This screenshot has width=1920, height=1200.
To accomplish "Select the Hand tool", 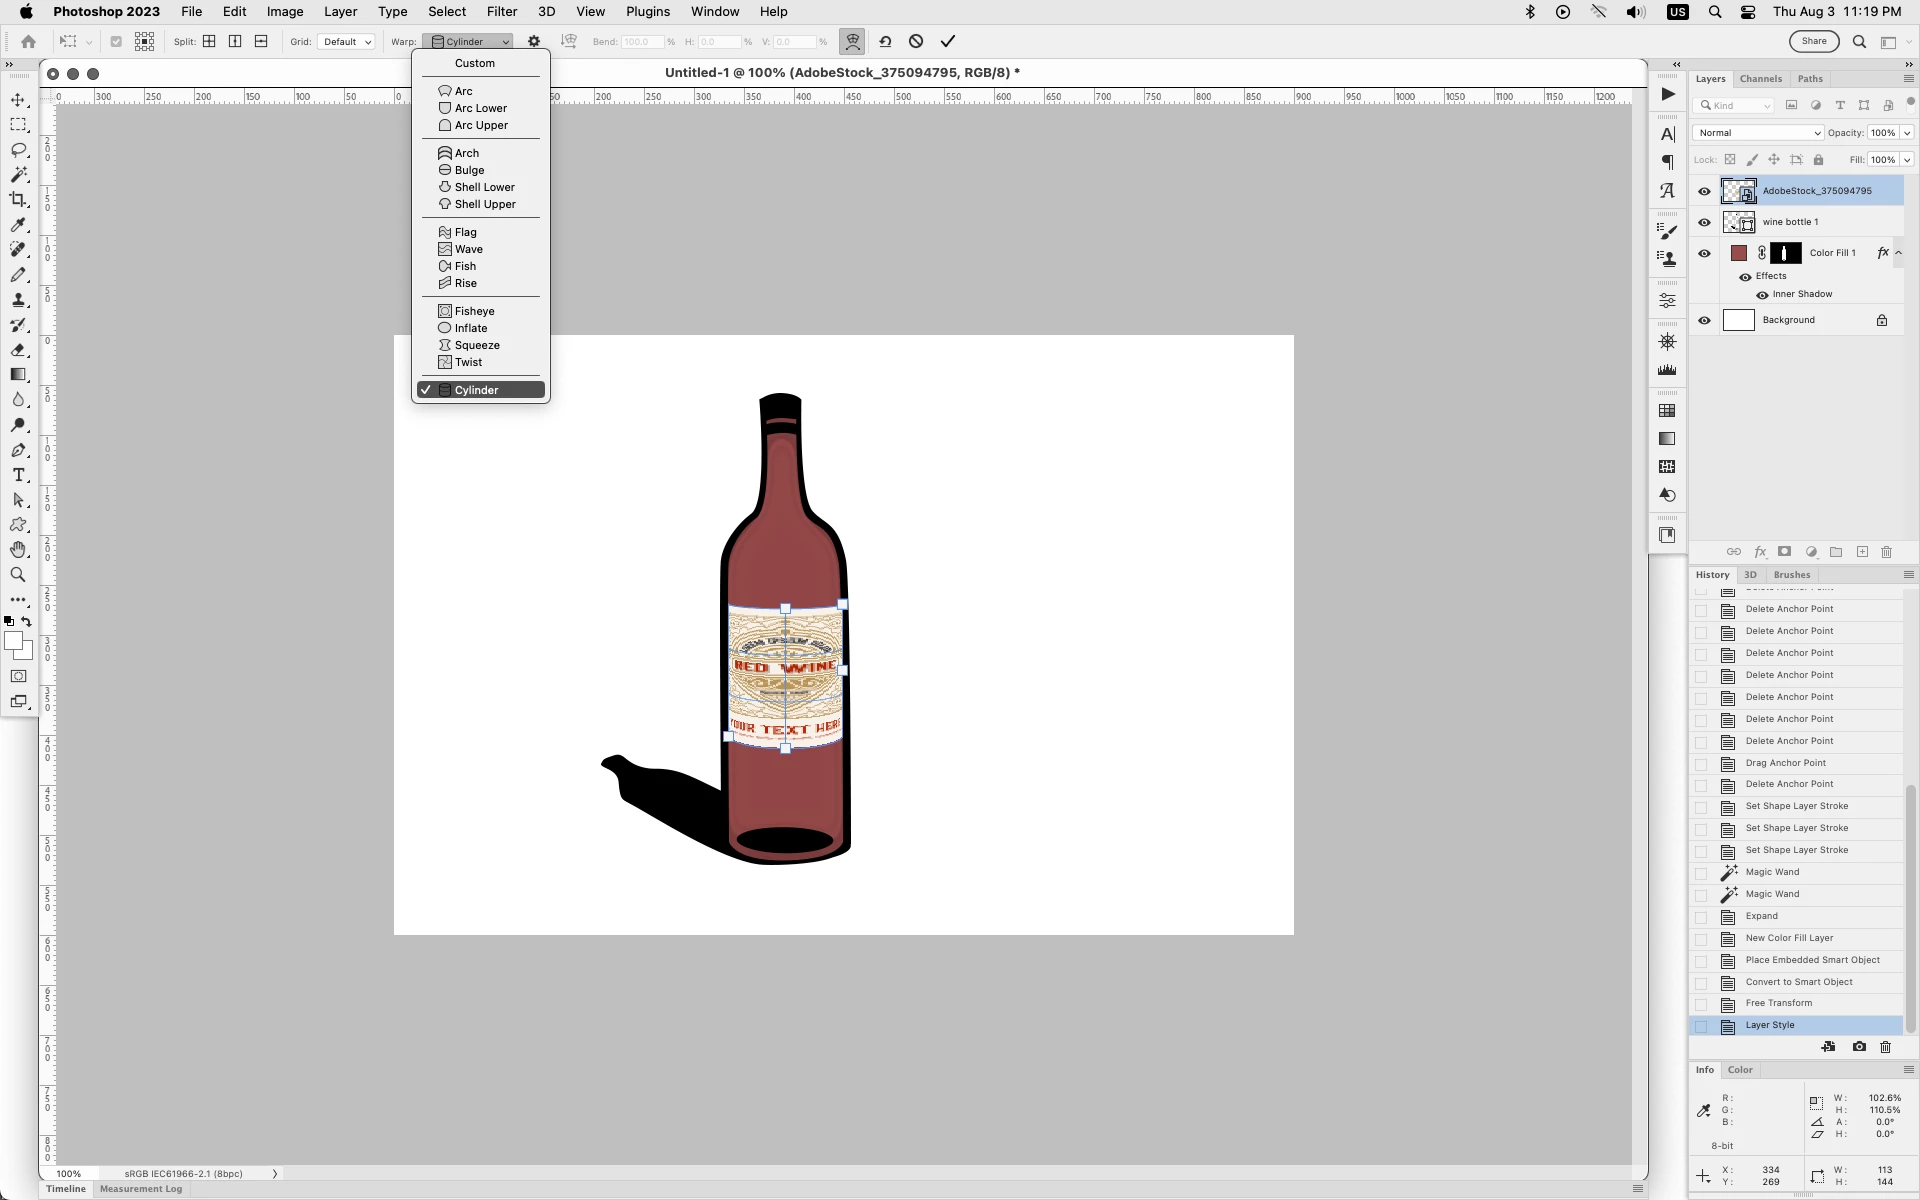I will pos(18,550).
